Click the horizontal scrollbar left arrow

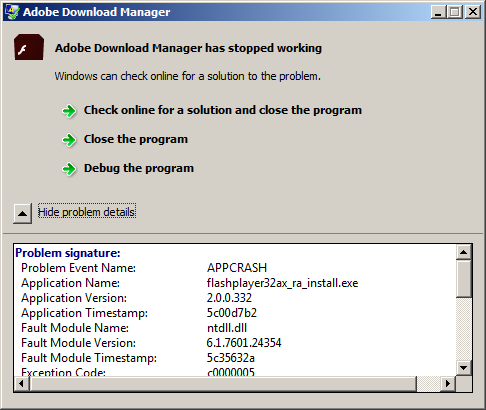22,383
